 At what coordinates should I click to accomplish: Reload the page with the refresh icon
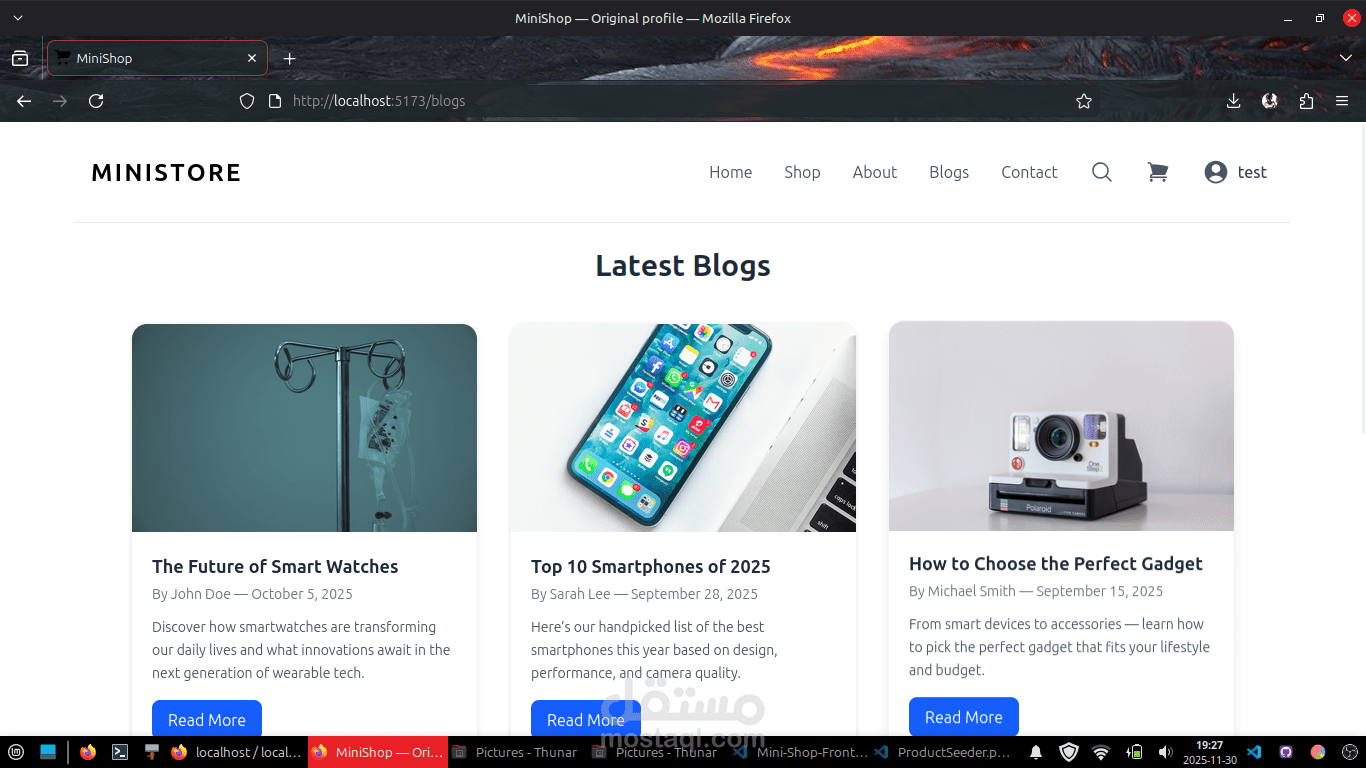tap(96, 101)
